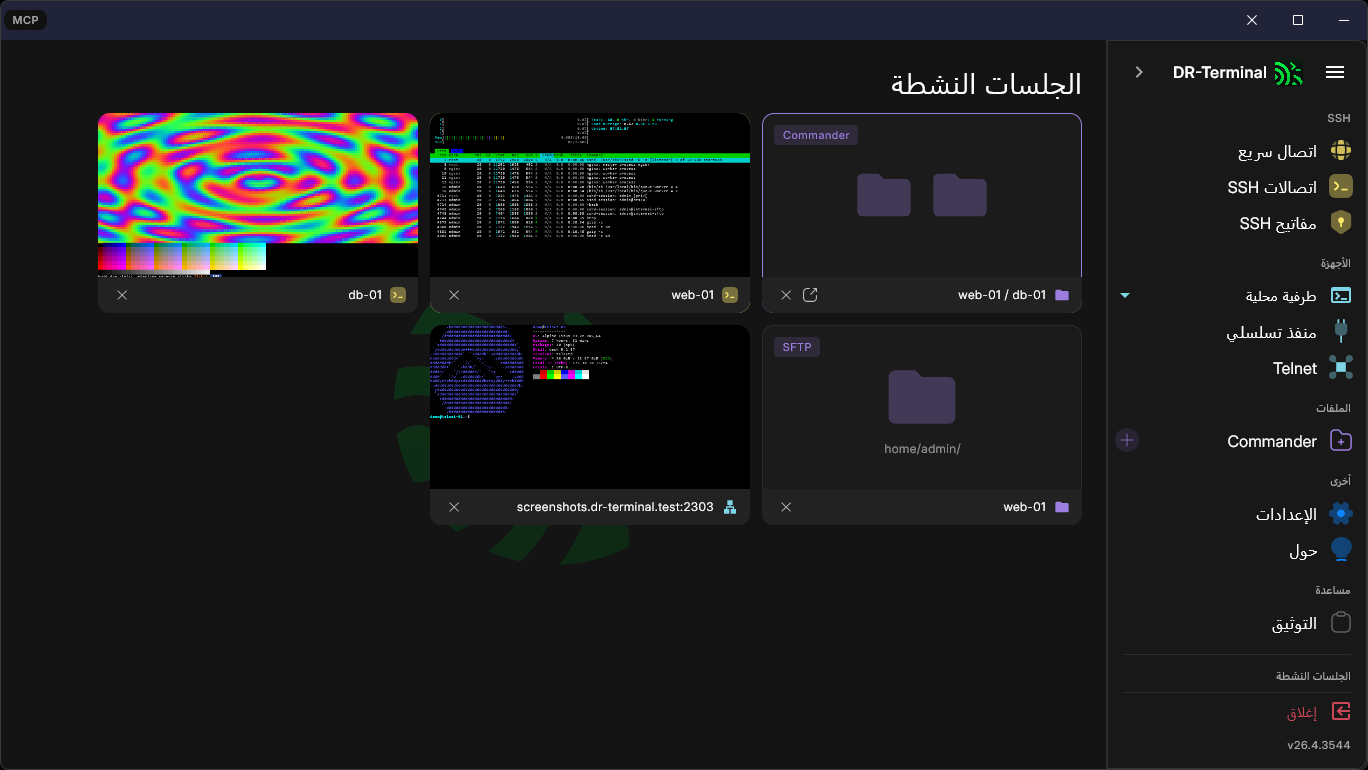Open the SFTP home/admin/ session preview

[922, 407]
